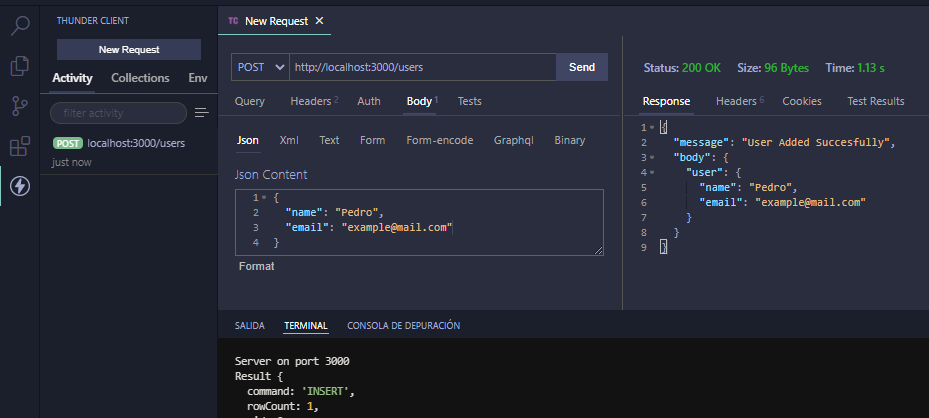This screenshot has height=418, width=929.
Task: Click the New Request button
Action: [x=129, y=50]
